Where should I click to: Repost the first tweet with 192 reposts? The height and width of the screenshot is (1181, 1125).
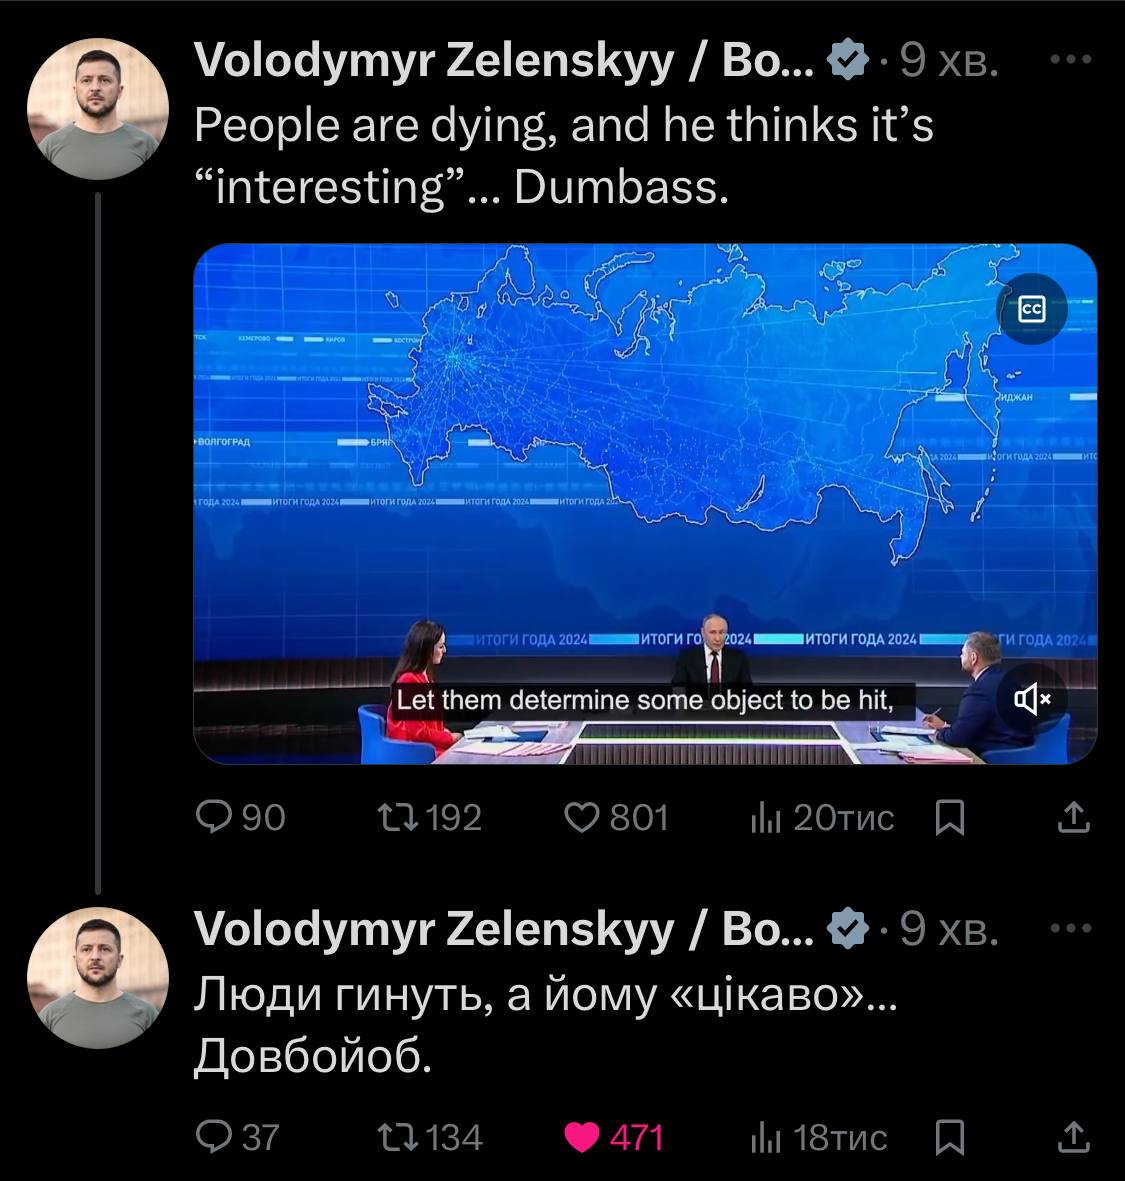[391, 818]
